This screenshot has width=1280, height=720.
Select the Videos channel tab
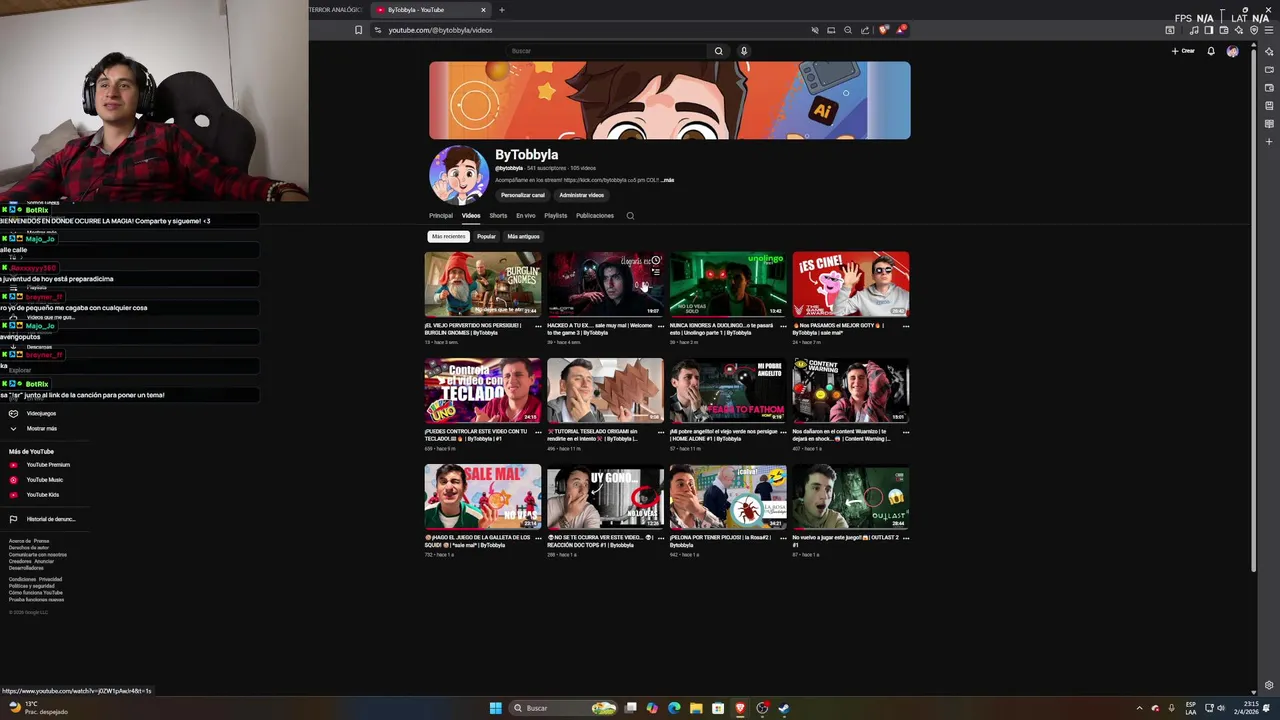pyautogui.click(x=471, y=216)
